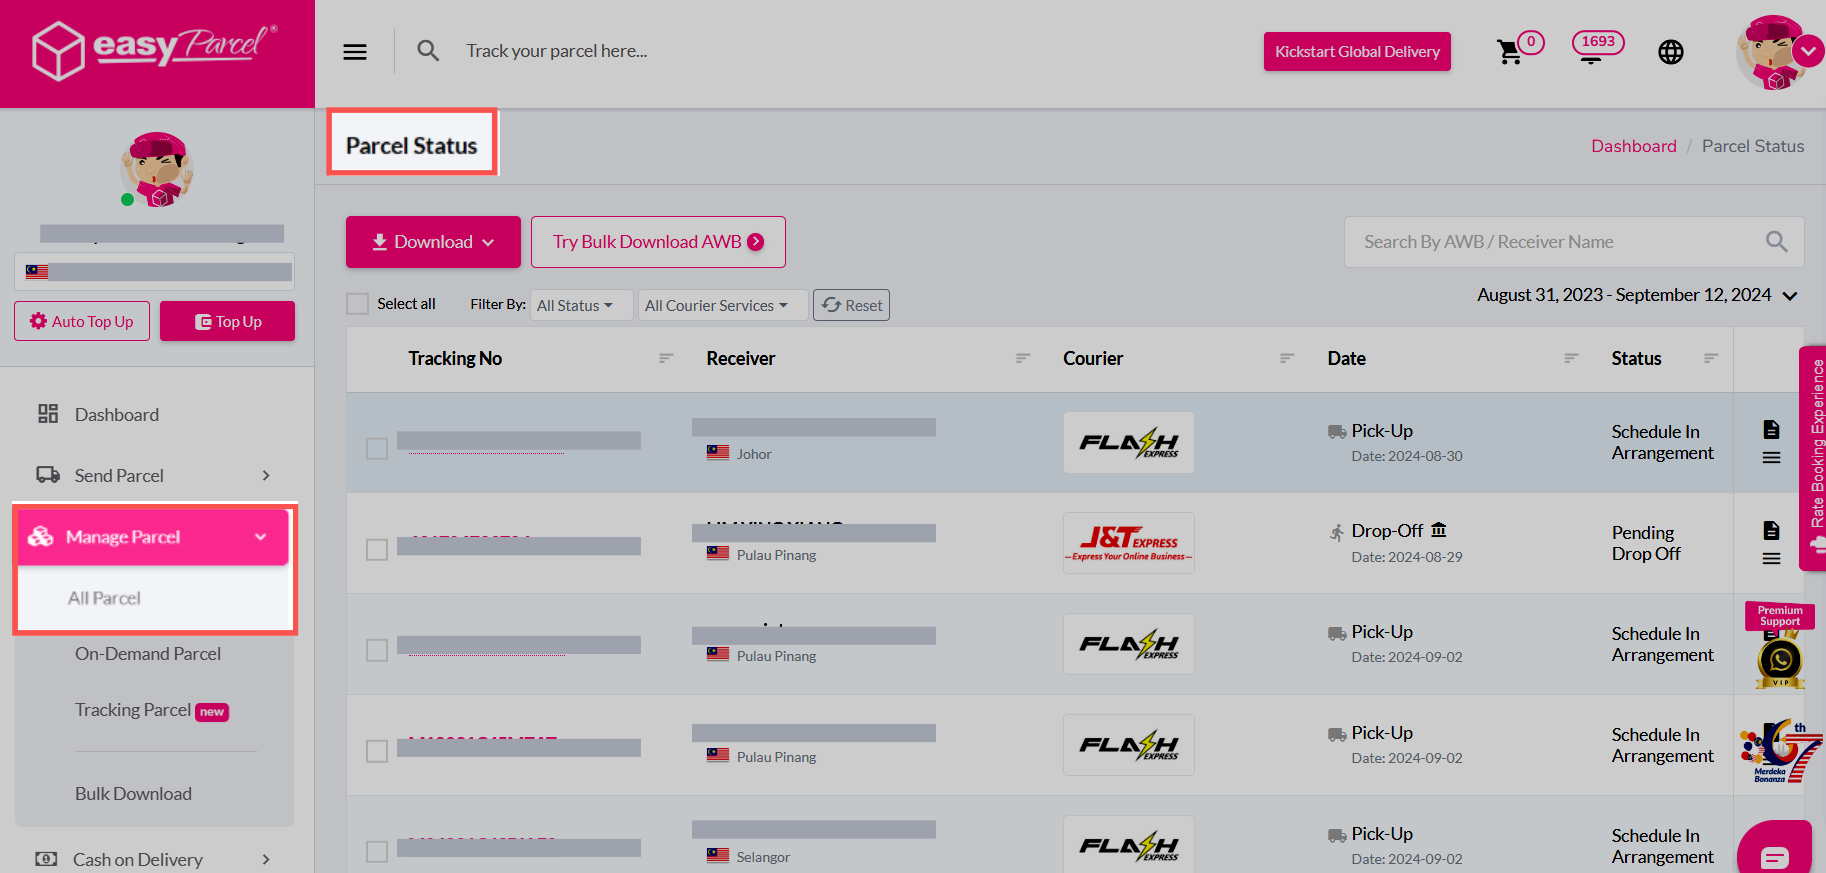
Task: Open the hamburger menu in the top bar
Action: tap(355, 52)
